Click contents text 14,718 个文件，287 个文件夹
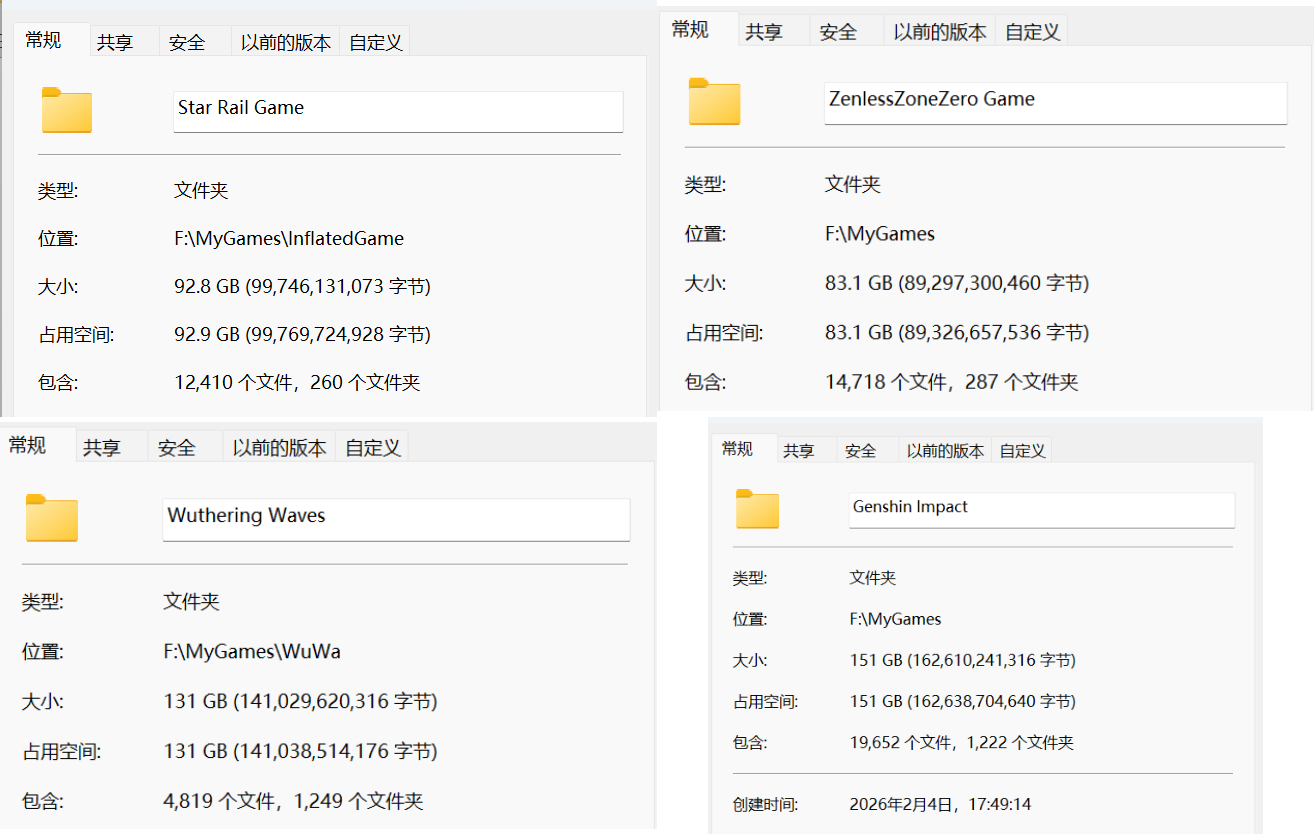Screen dimensions: 1314x834 click(x=952, y=381)
